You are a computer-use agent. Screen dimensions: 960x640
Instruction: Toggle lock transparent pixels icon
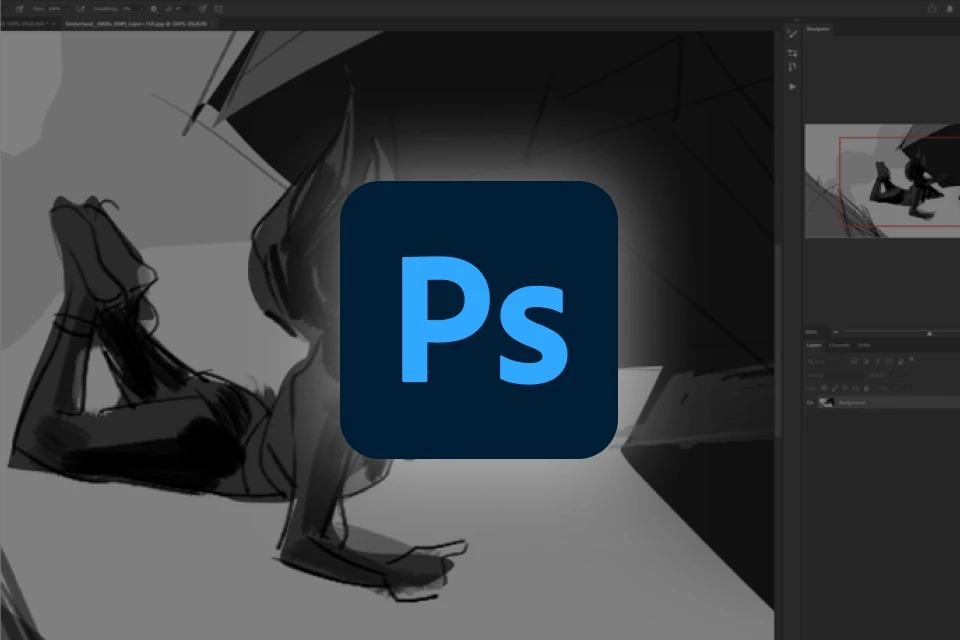(x=823, y=388)
